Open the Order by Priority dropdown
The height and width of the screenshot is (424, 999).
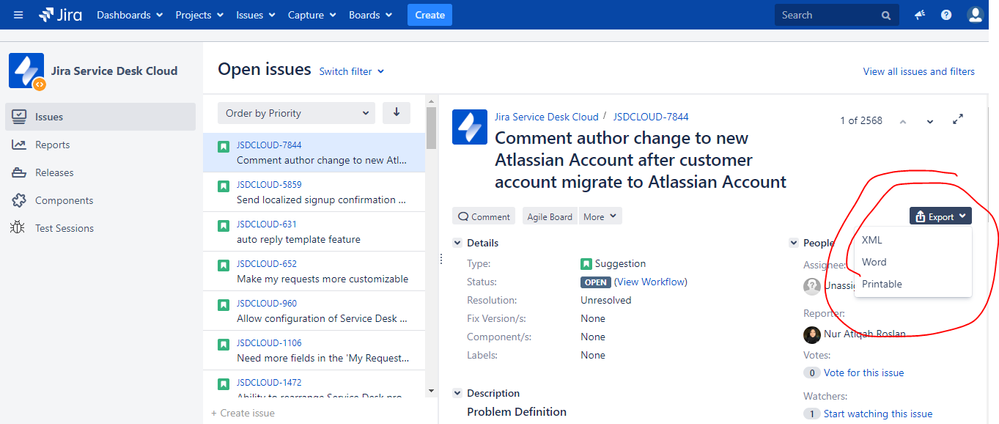pyautogui.click(x=296, y=113)
